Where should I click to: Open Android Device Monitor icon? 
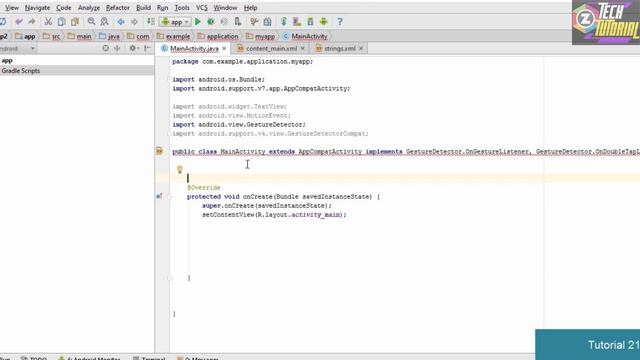click(x=324, y=22)
